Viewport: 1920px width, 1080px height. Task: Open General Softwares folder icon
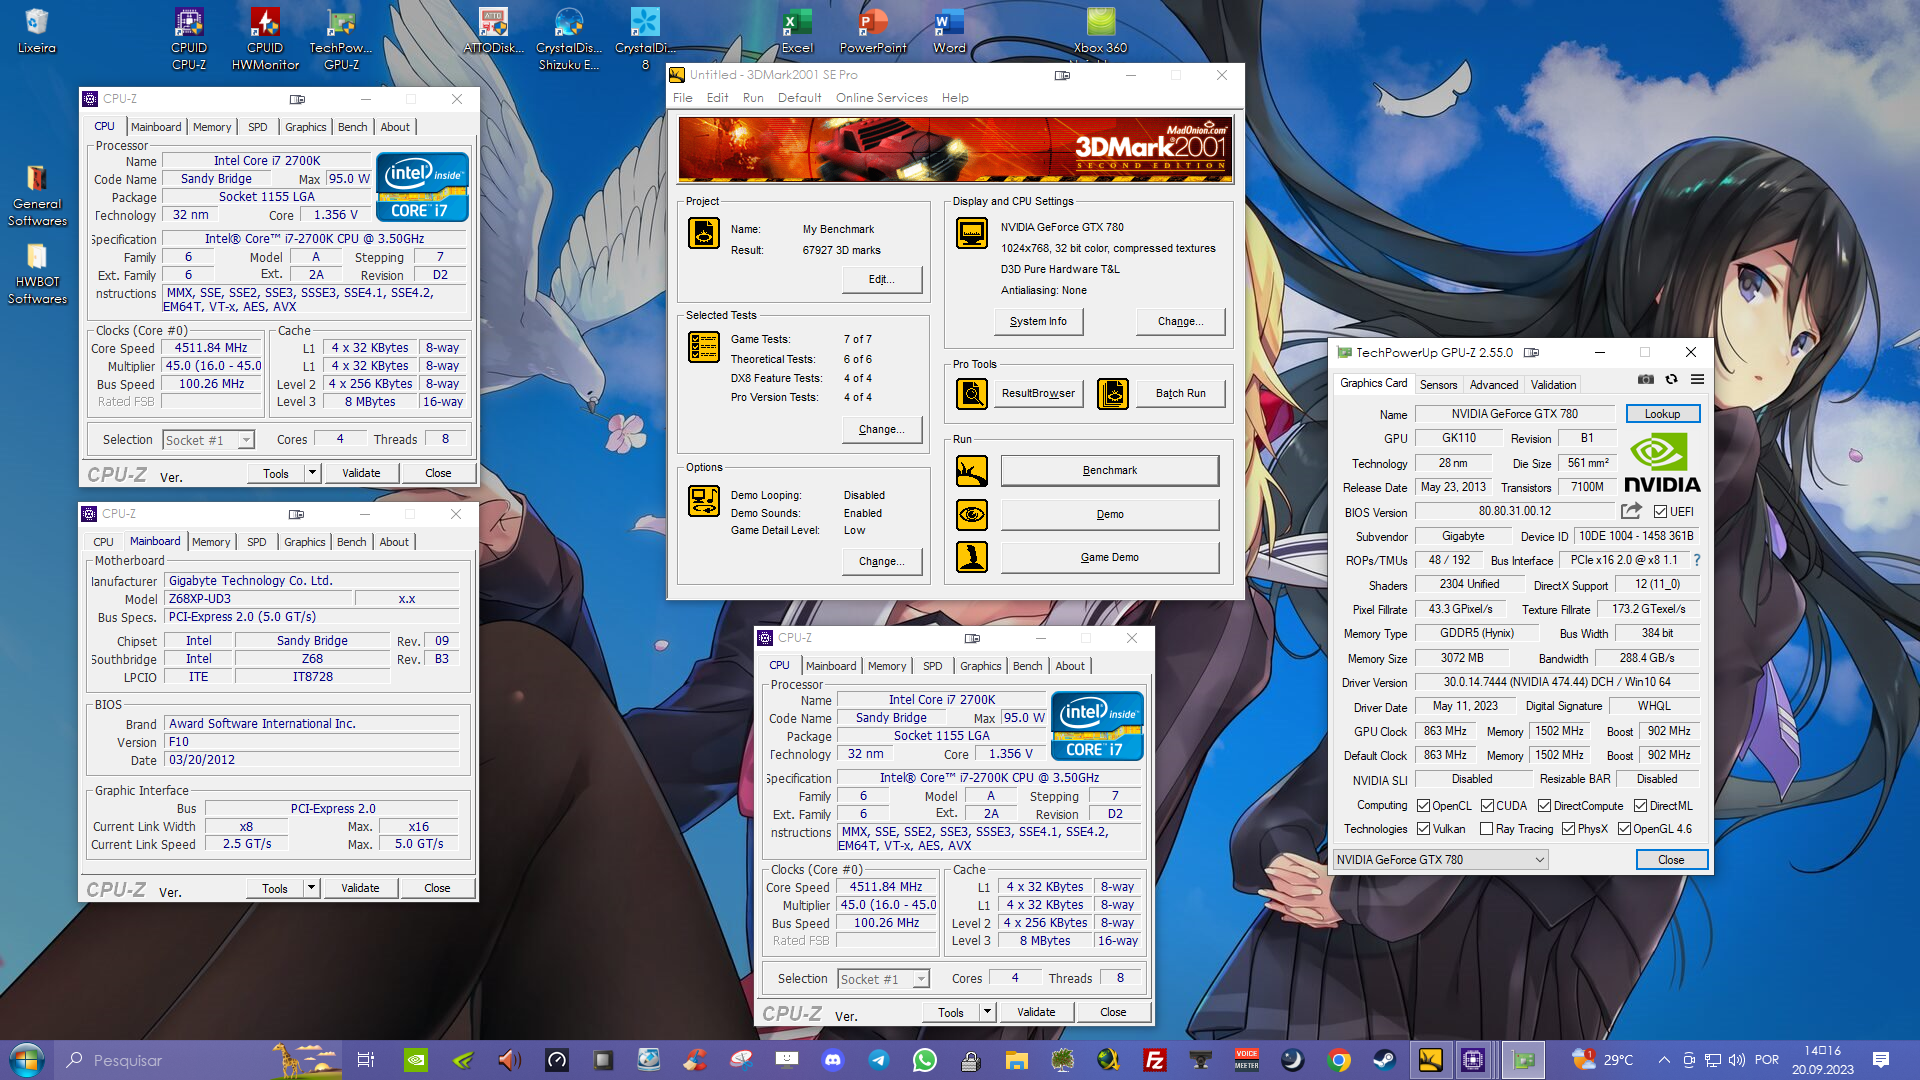(37, 195)
